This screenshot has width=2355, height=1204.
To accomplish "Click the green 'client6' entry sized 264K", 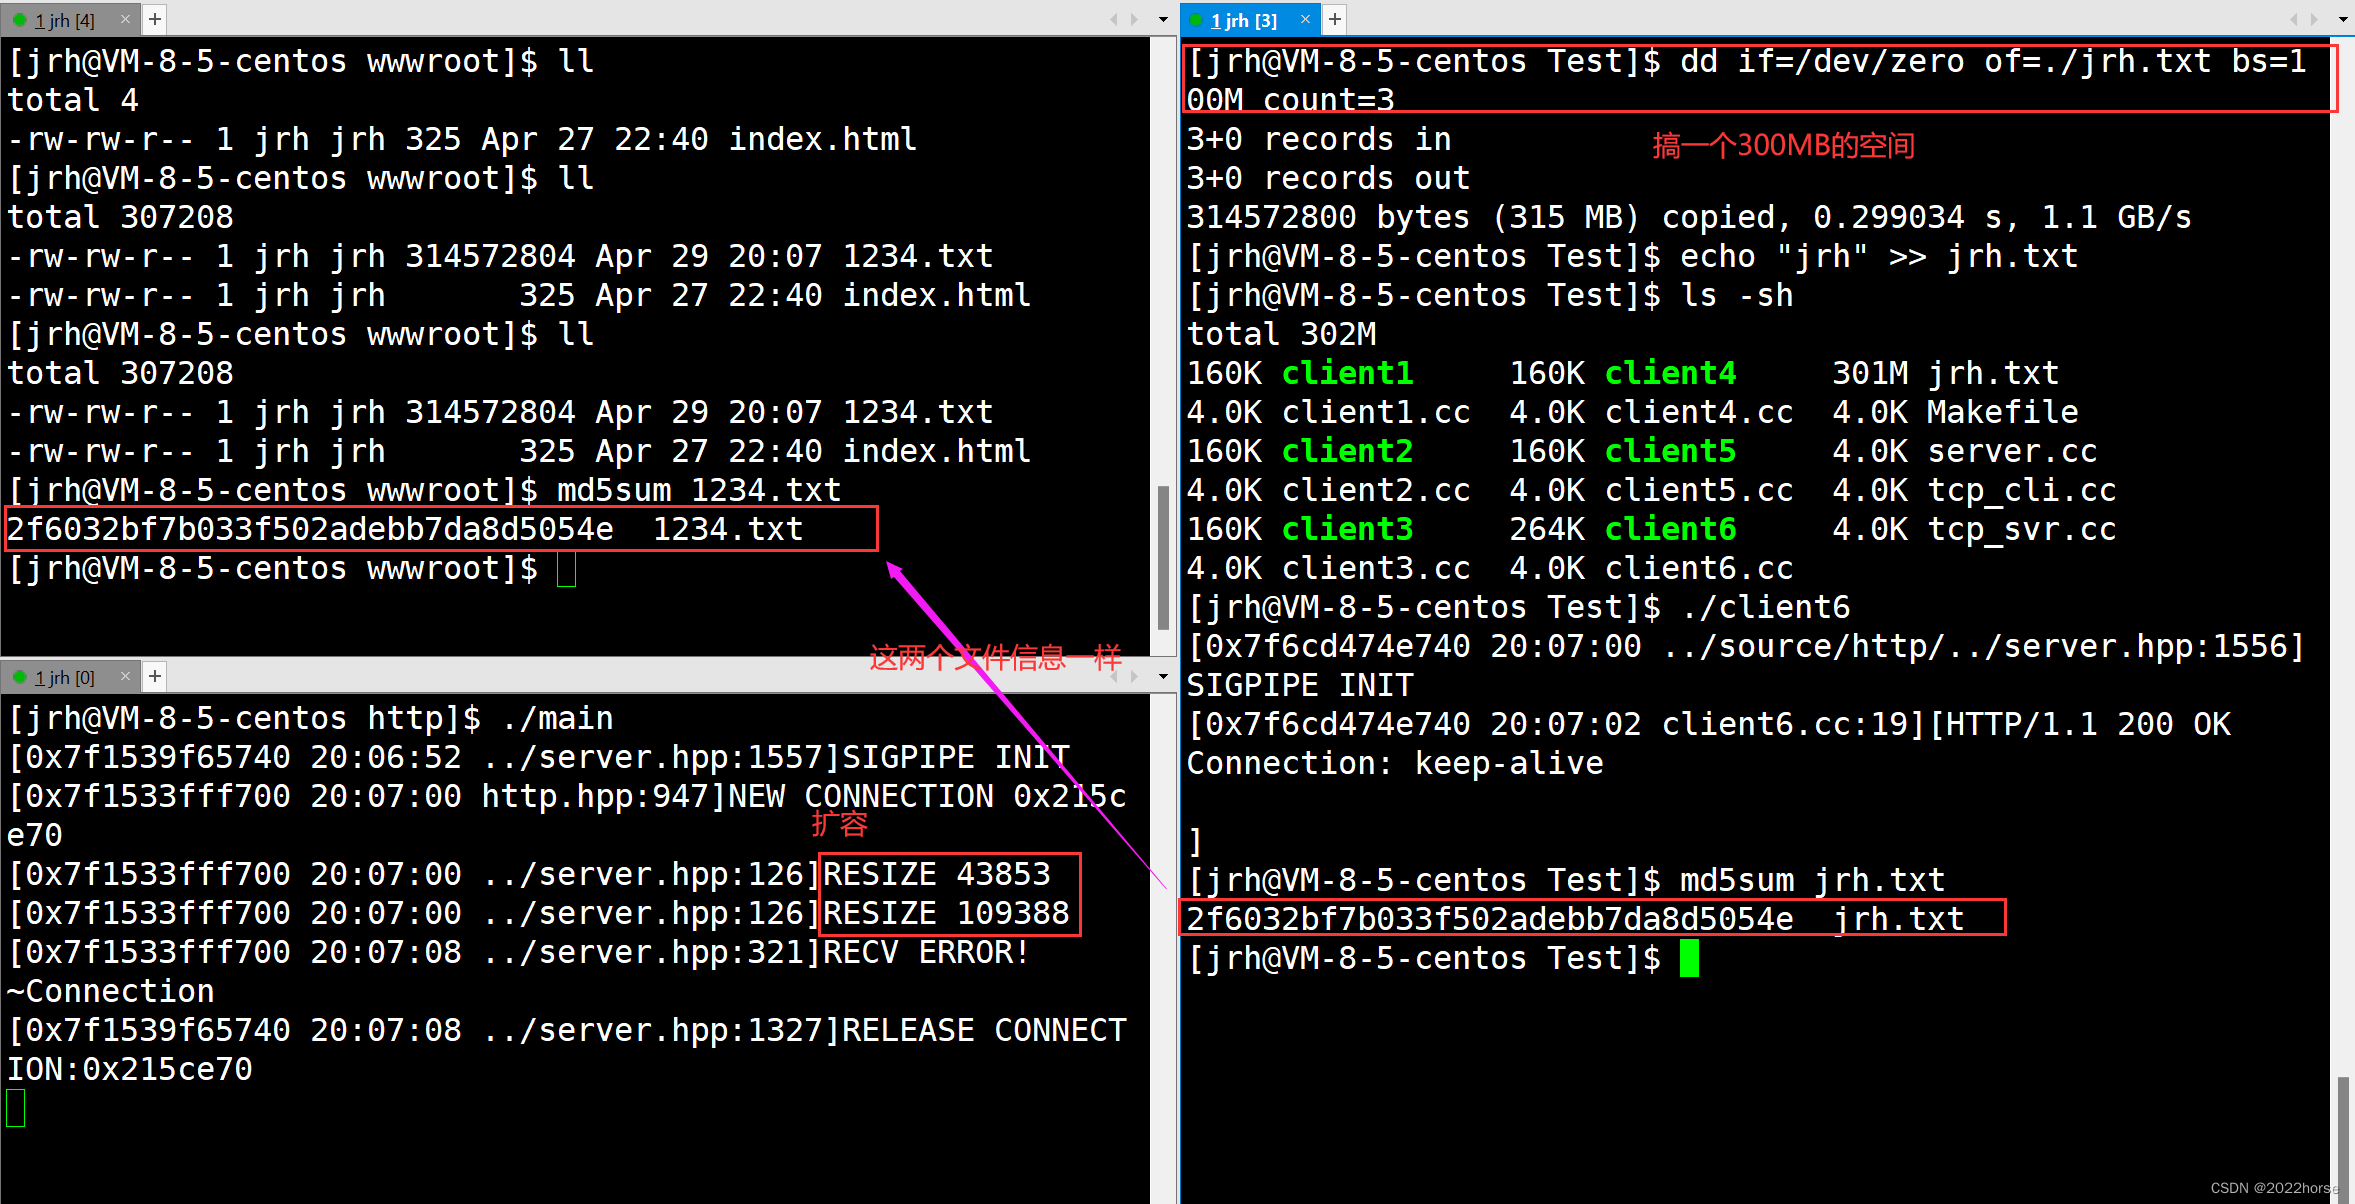I will (1671, 529).
